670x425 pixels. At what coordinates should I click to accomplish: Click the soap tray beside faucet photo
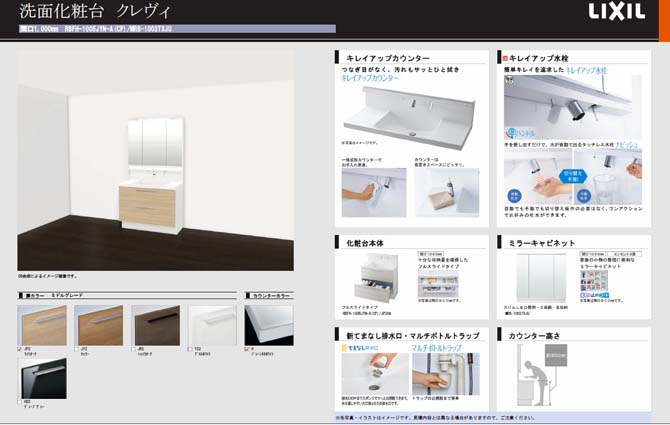447,192
